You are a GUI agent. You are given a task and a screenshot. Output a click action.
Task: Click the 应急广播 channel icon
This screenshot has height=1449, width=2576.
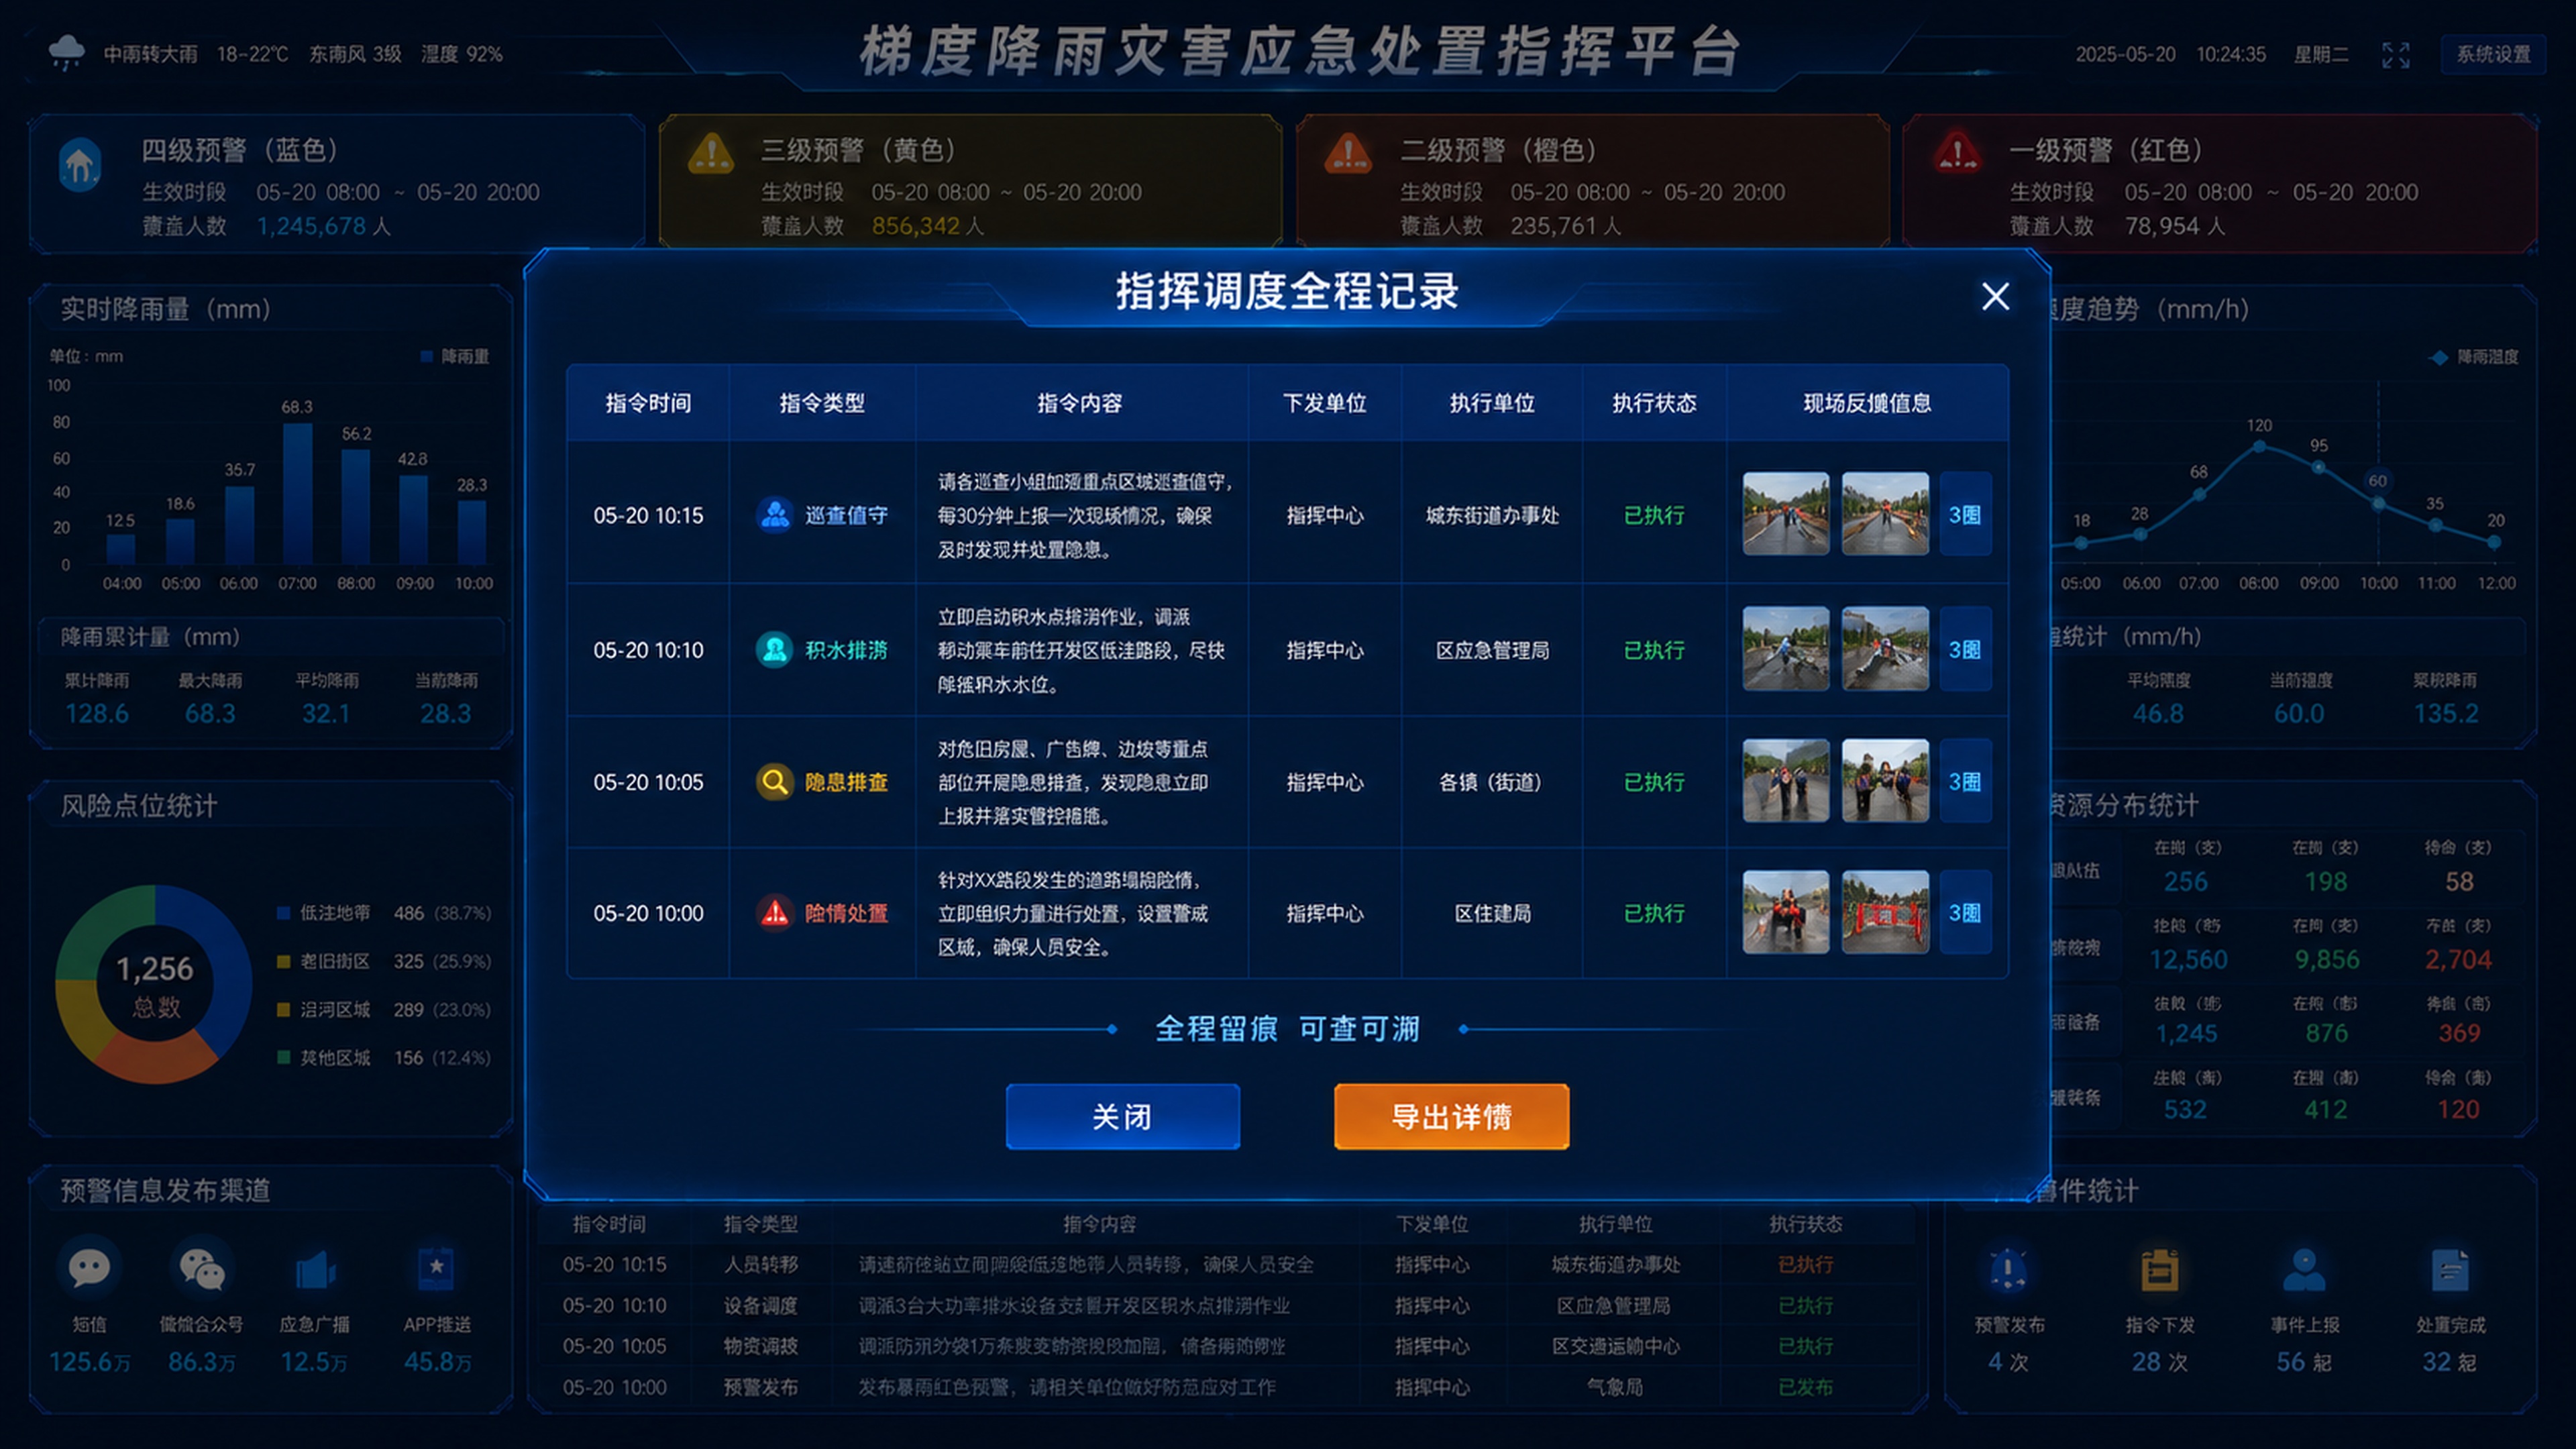pyautogui.click(x=315, y=1270)
